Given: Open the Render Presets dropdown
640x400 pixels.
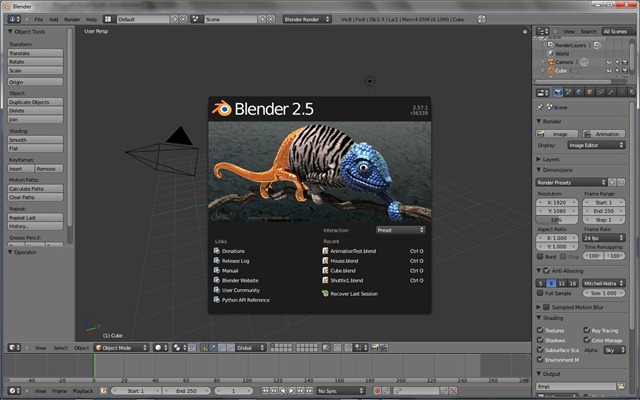Looking at the screenshot, I should (571, 182).
